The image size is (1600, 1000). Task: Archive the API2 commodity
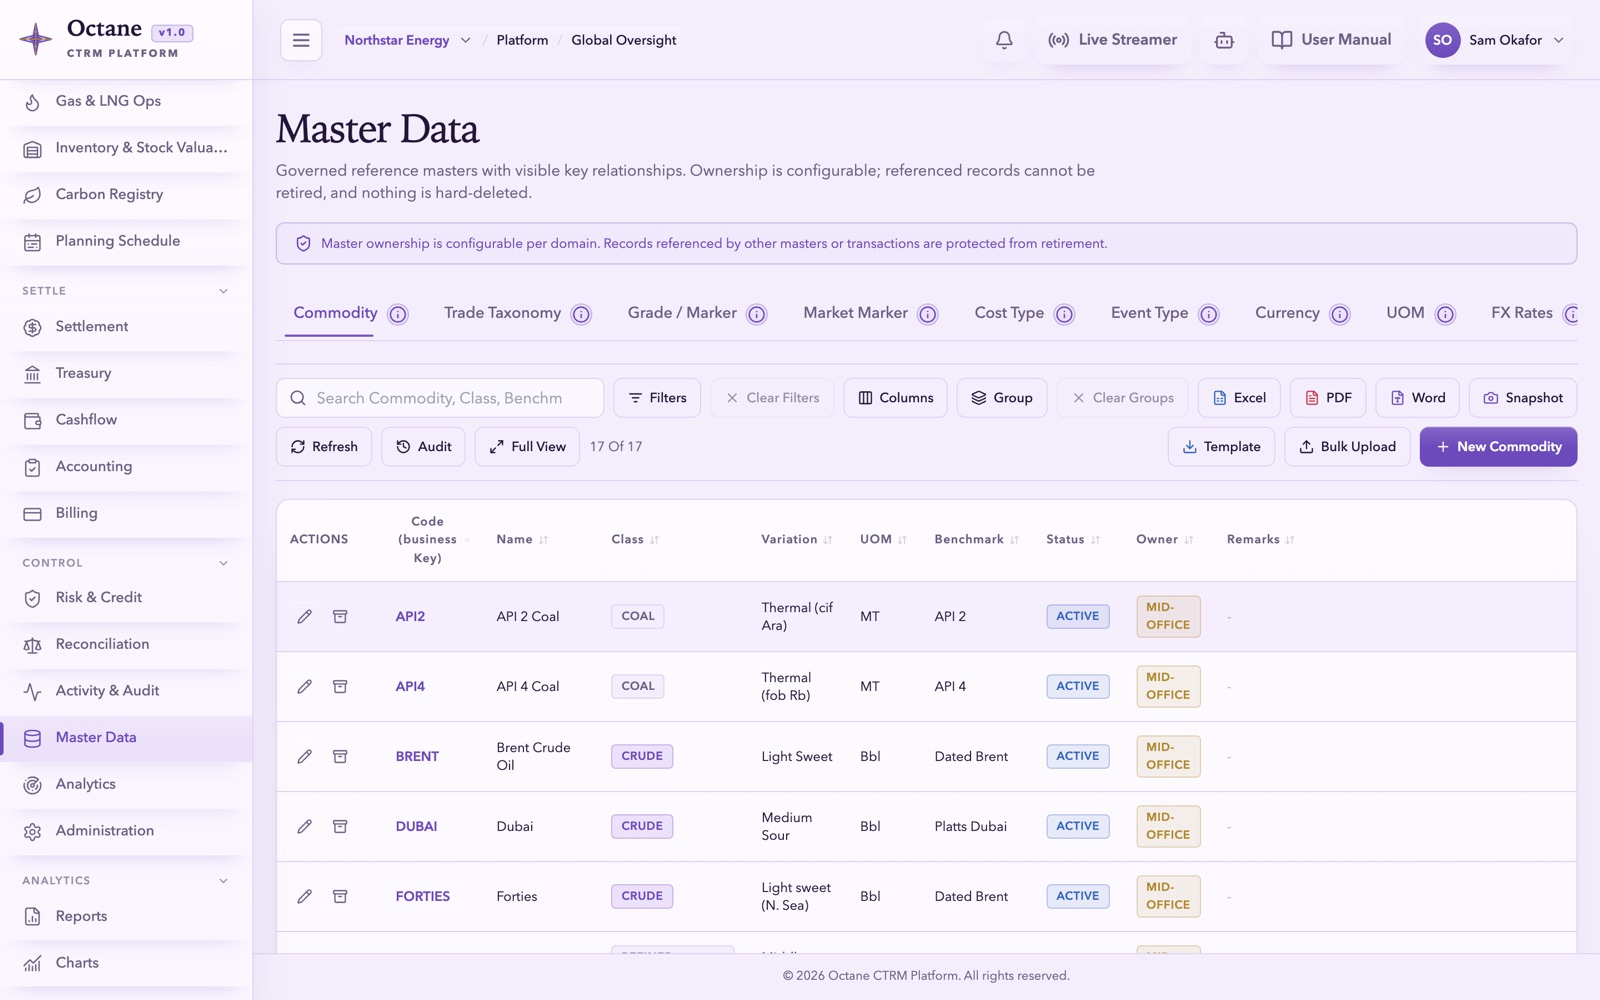point(340,617)
